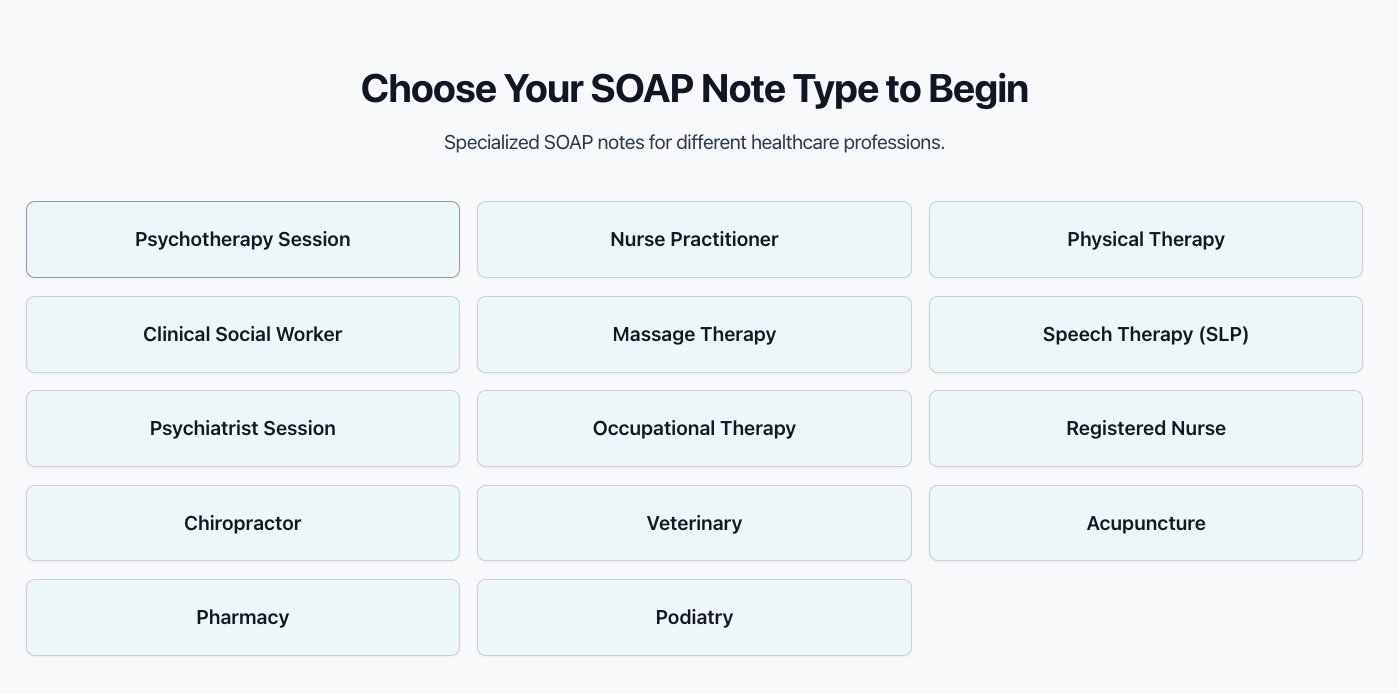1399x694 pixels.
Task: Open the Veterinary SOAP note
Action: 694,523
